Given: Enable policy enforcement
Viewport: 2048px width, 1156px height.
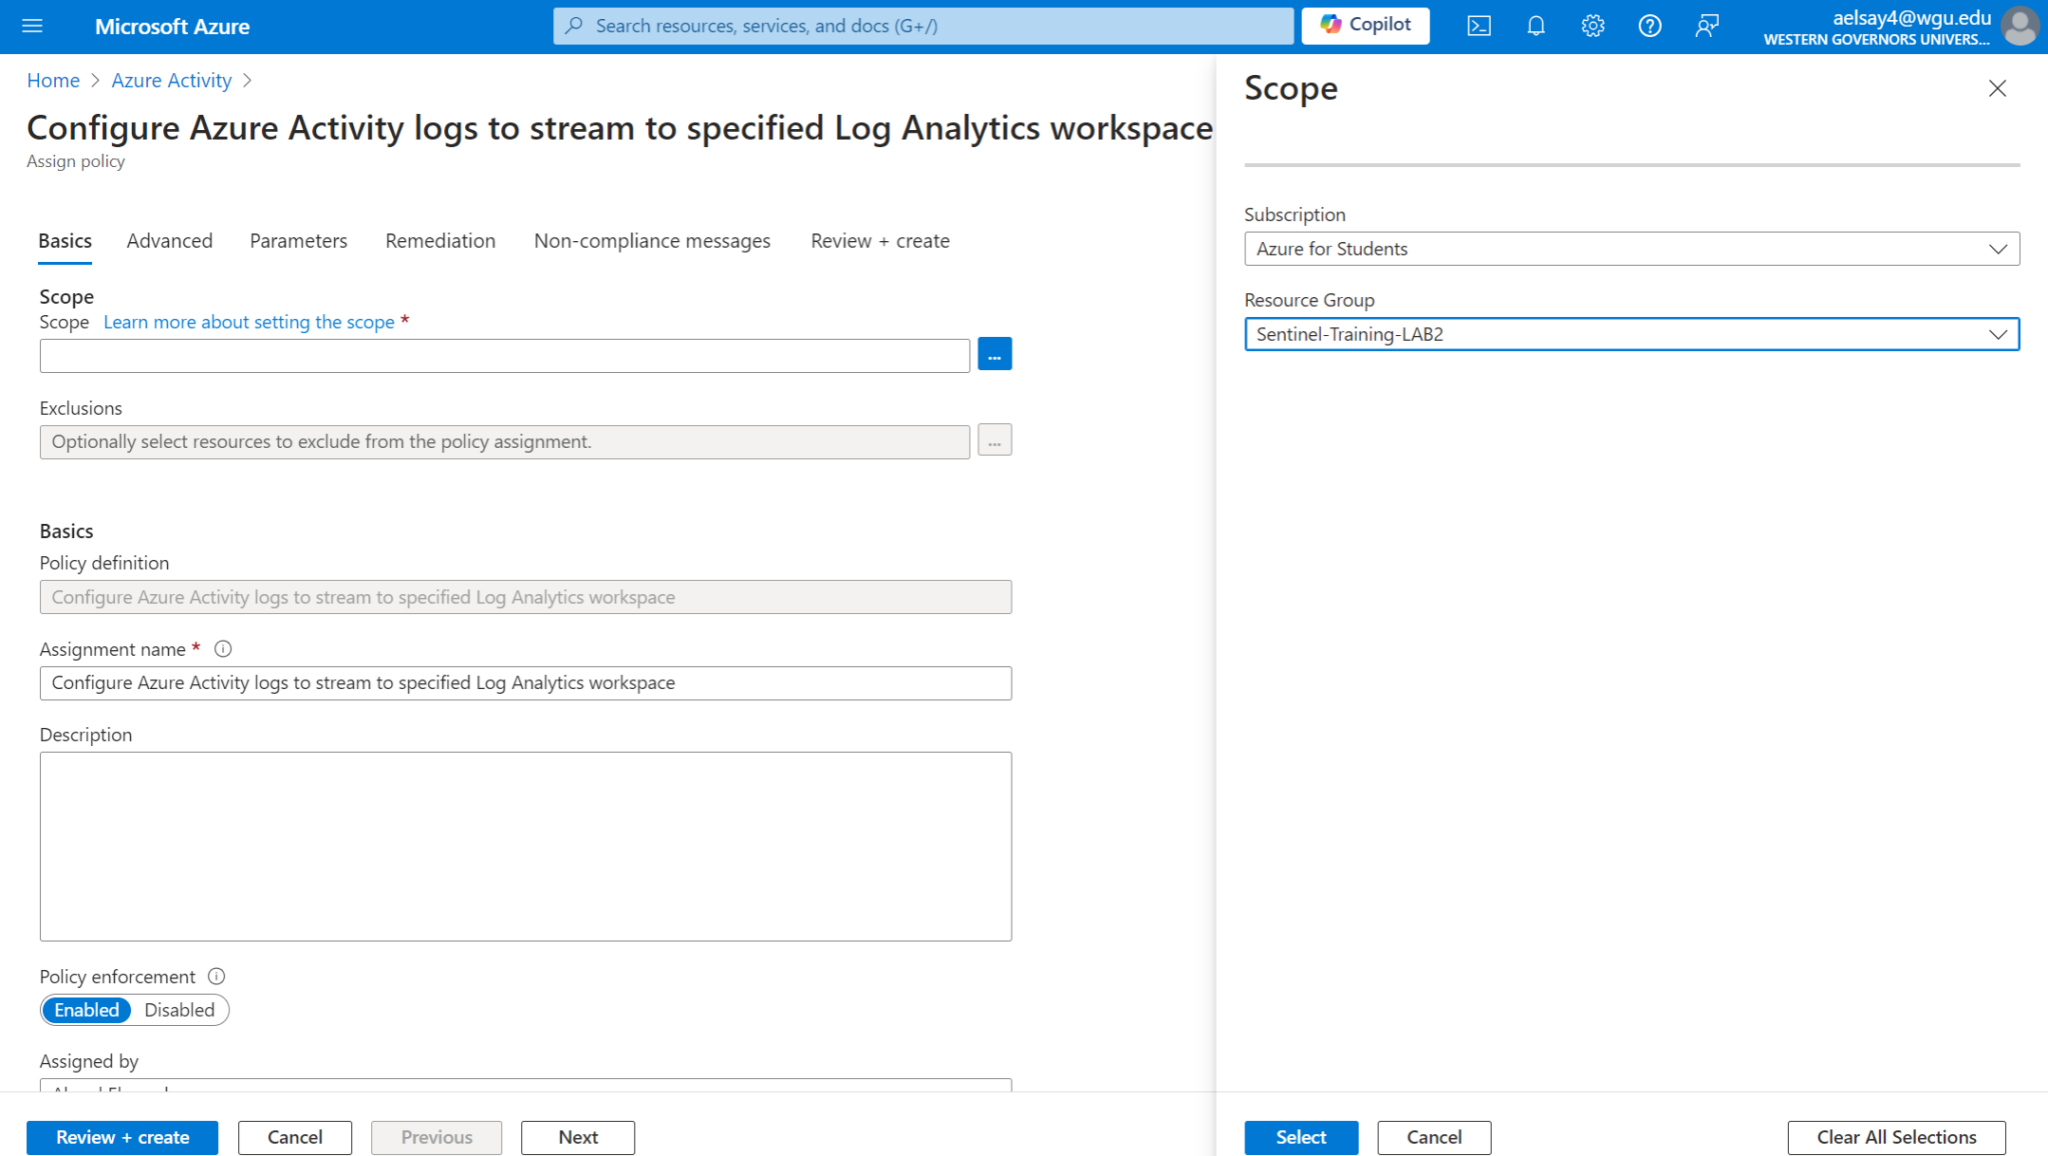Looking at the screenshot, I should [86, 1010].
